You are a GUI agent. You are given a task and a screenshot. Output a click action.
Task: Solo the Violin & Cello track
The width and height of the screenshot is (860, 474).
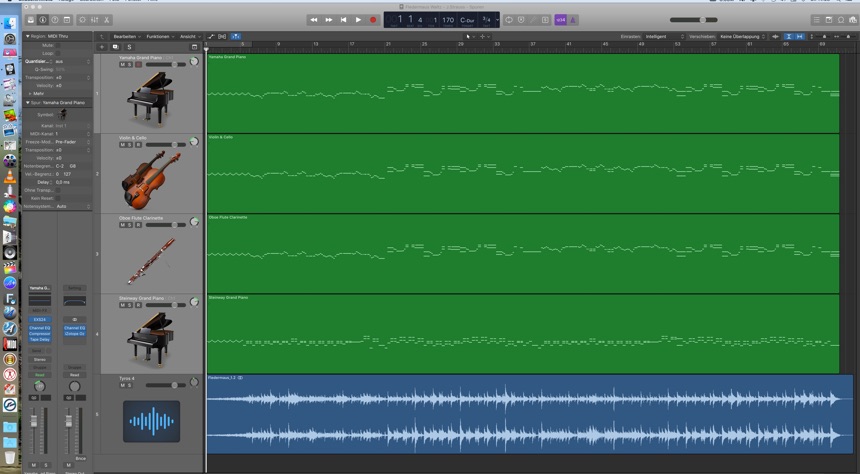point(130,145)
